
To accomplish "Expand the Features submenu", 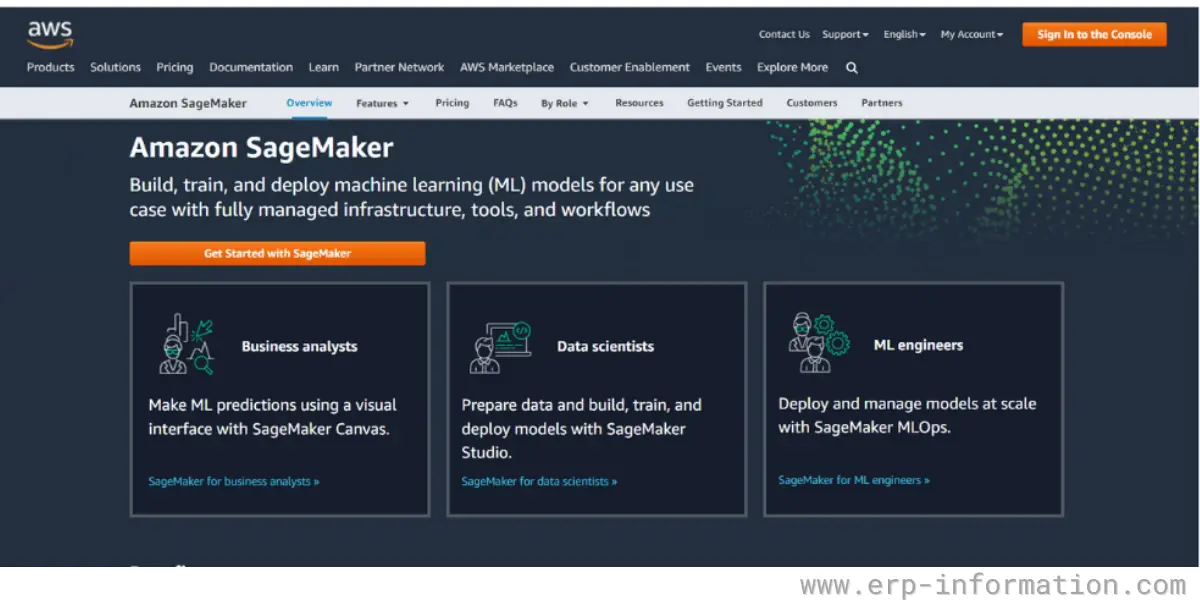I will tap(382, 103).
